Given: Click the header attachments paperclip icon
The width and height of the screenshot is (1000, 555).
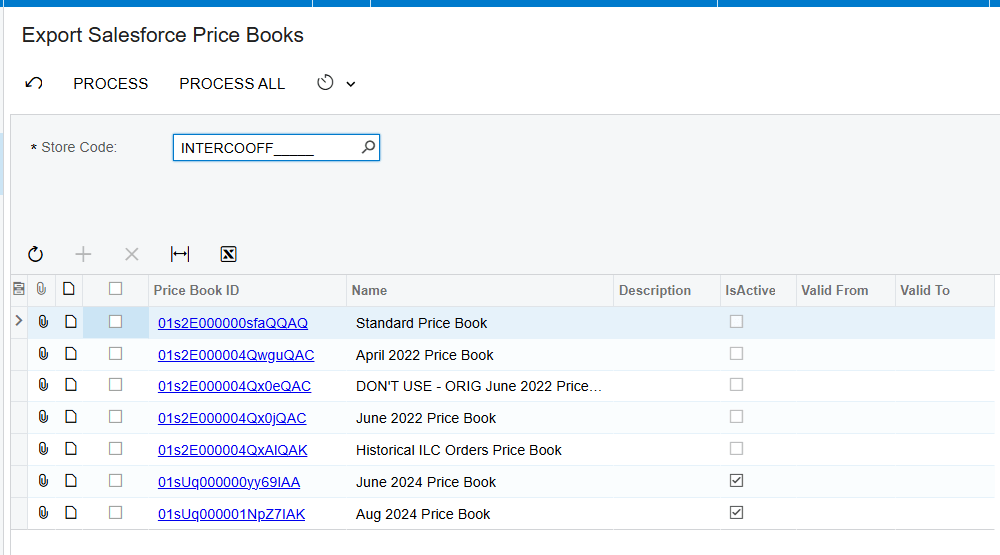Looking at the screenshot, I should tap(41, 289).
